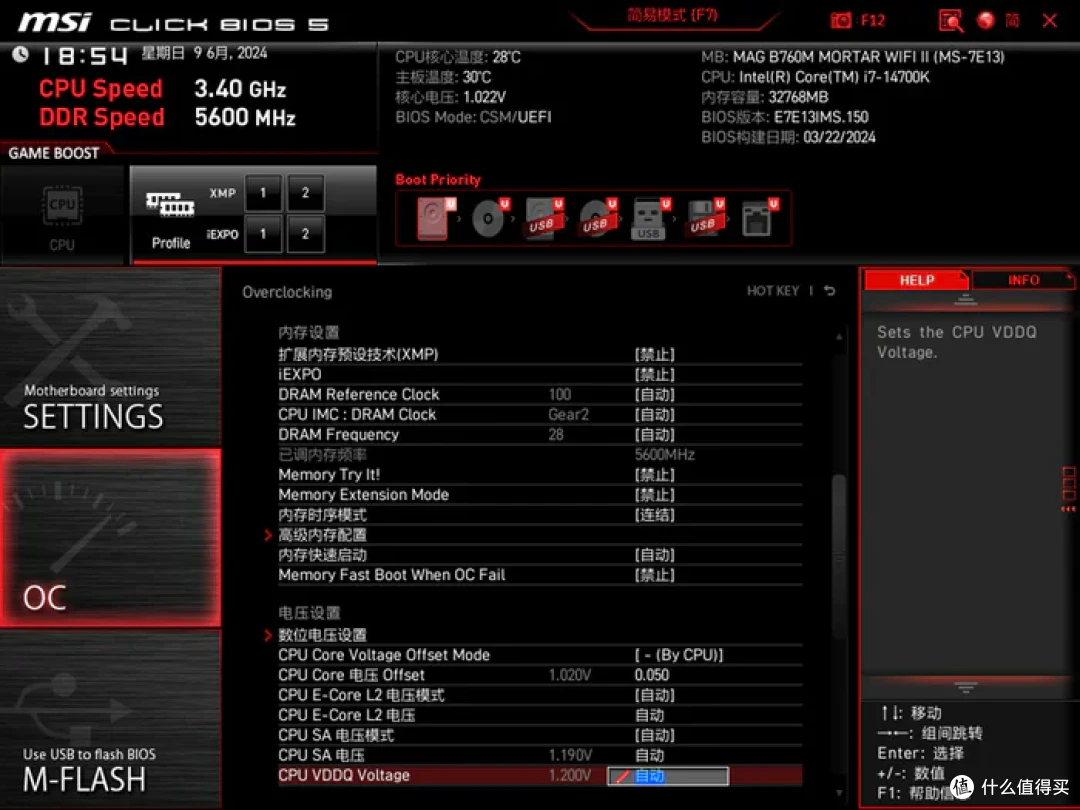Select the hard disk boot device icon
The height and width of the screenshot is (810, 1080).
(435, 218)
